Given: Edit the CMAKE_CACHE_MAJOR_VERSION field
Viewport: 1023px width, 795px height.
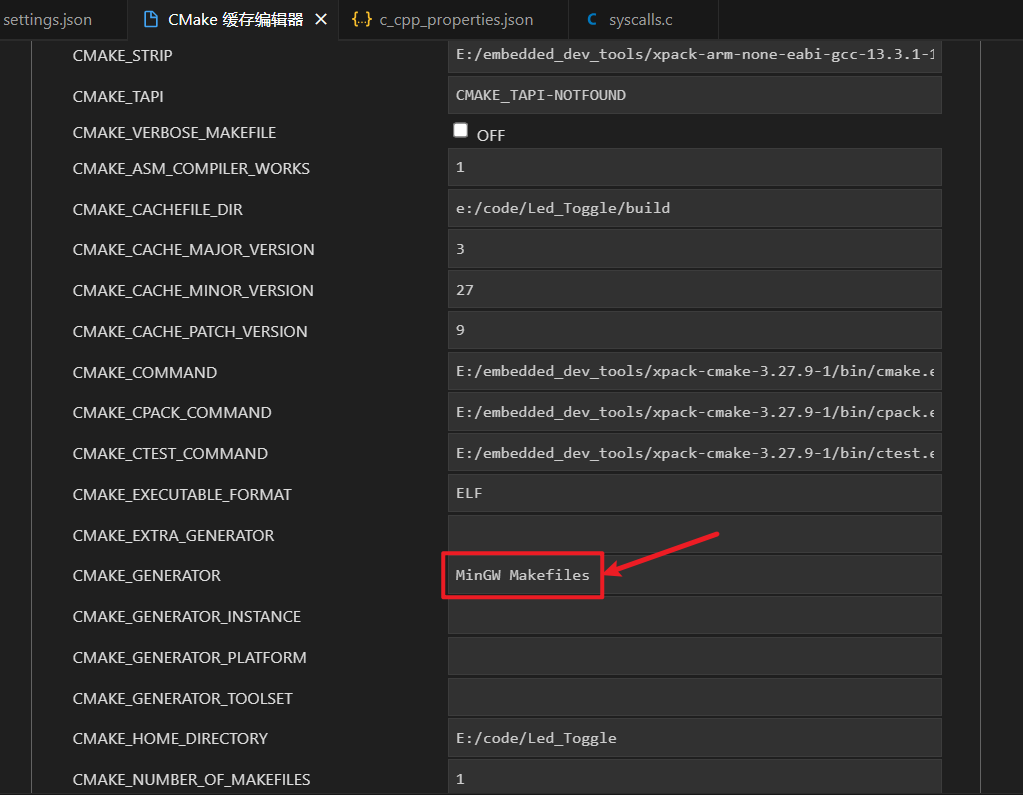Looking at the screenshot, I should [695, 249].
